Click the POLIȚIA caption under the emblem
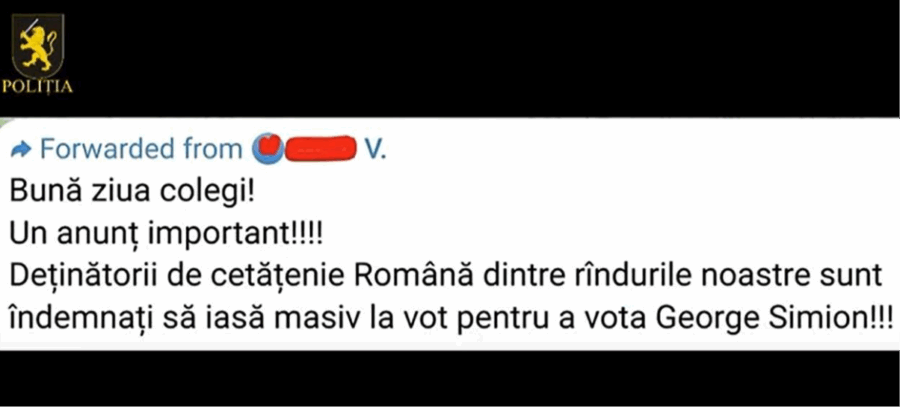 pyautogui.click(x=38, y=88)
